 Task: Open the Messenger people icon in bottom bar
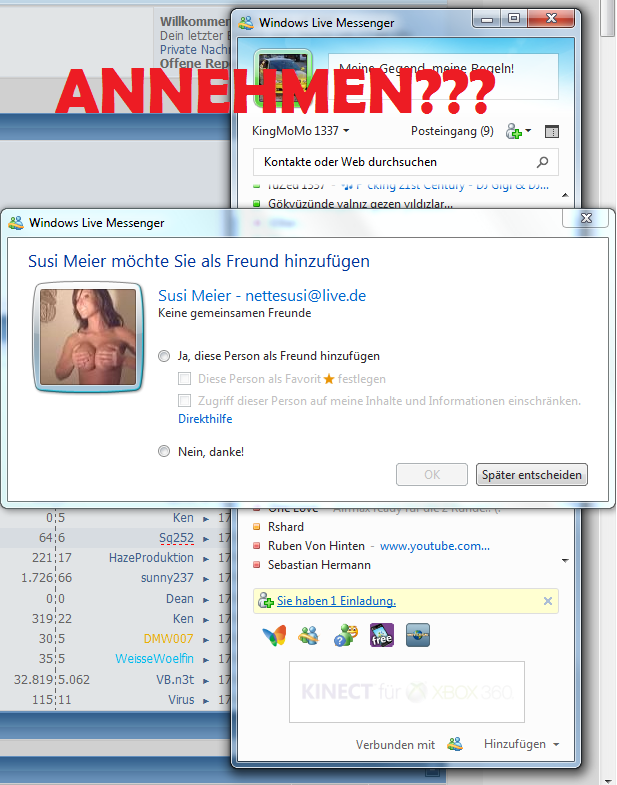coord(308,635)
